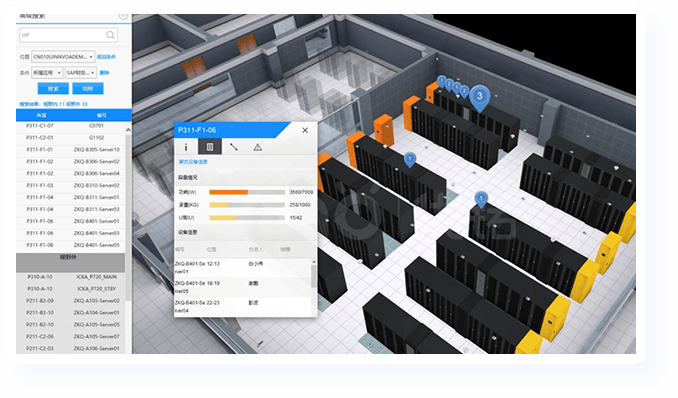Select the row with ZXQ-A105-Server05
This screenshot has width=678, height=398.
71,324
